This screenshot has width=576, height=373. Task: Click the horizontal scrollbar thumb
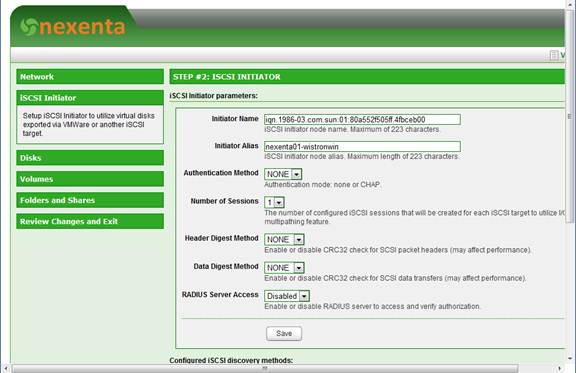tap(265, 368)
